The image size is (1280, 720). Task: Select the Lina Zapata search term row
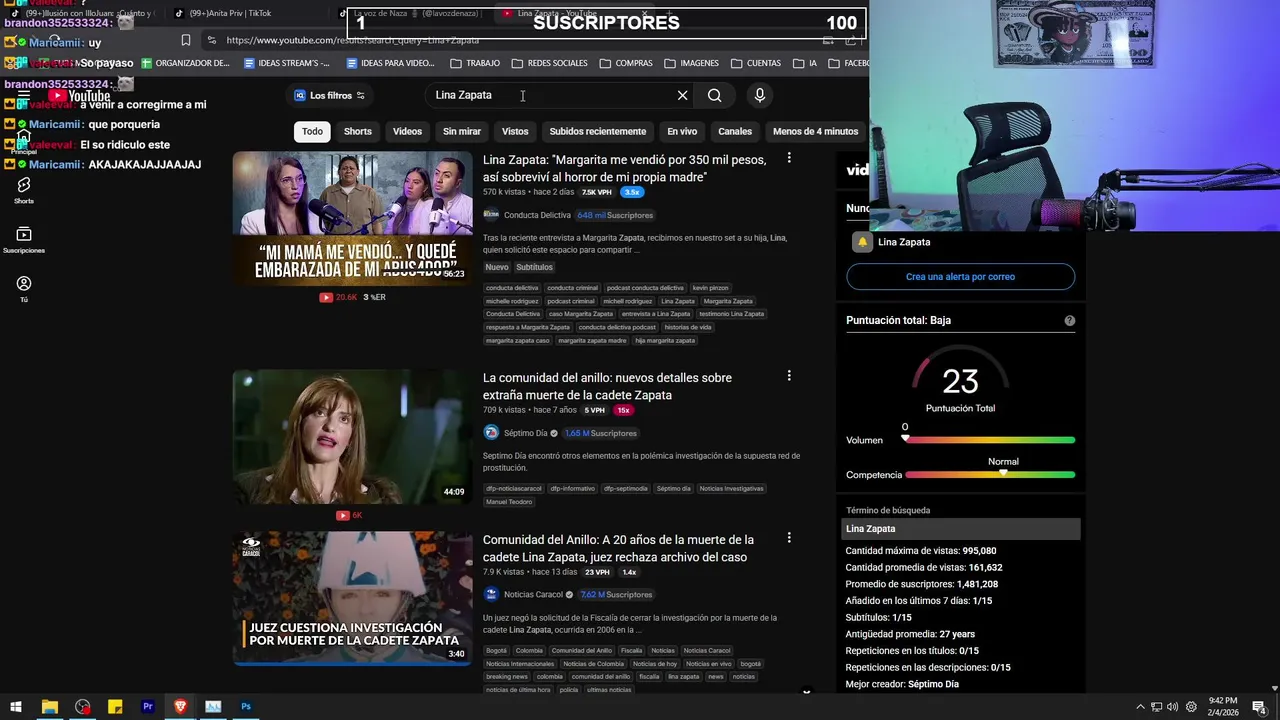[x=961, y=529]
